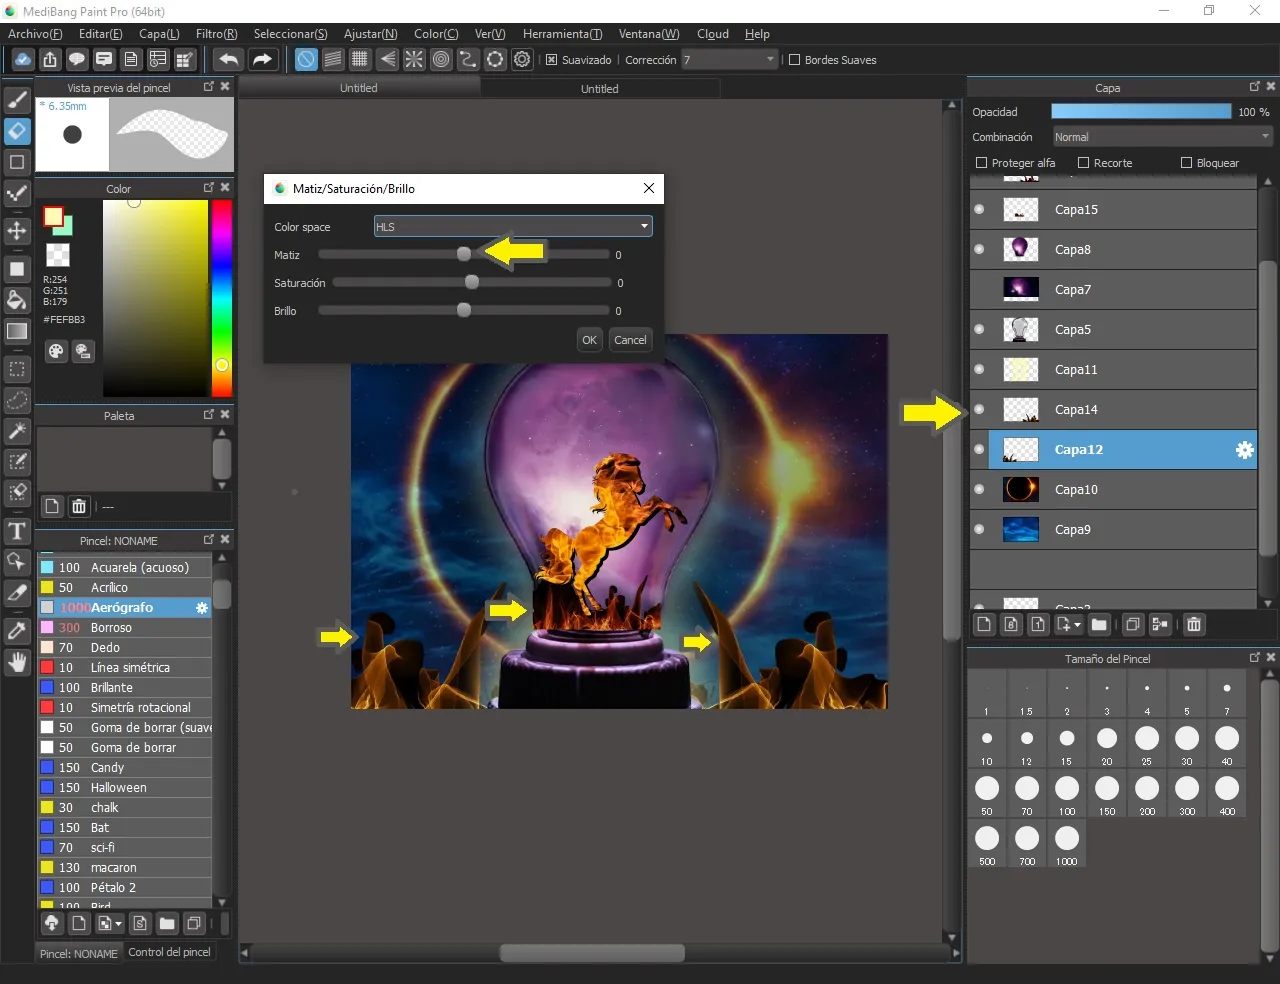The width and height of the screenshot is (1280, 984).
Task: Select the Capa14 layer thumbnail
Action: (1020, 410)
